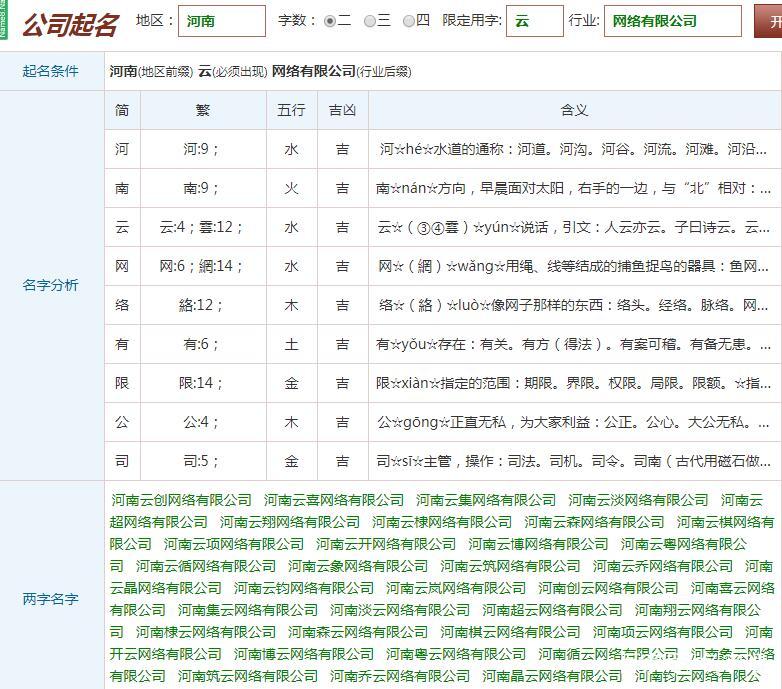Click the red start button at top right
This screenshot has width=782, height=689.
pyautogui.click(x=768, y=21)
